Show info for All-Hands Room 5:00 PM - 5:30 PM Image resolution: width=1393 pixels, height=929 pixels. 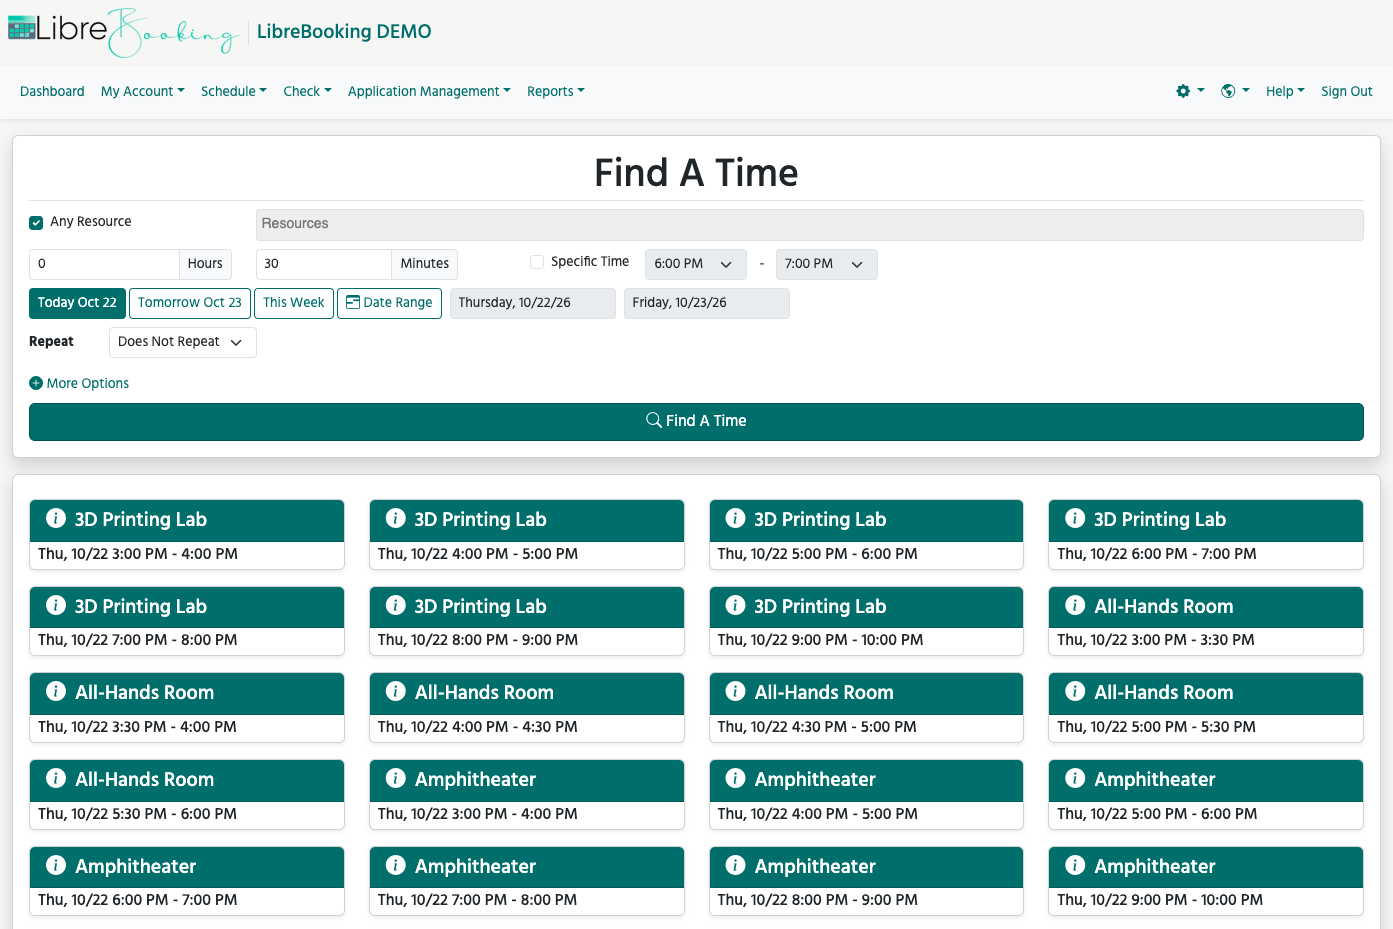(x=1075, y=691)
